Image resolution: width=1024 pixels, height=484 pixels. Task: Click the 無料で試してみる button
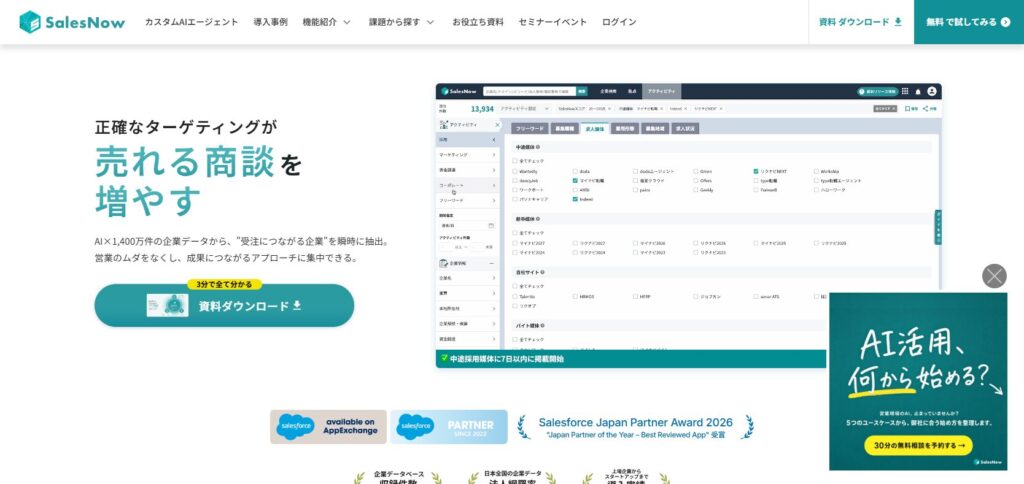tap(968, 22)
